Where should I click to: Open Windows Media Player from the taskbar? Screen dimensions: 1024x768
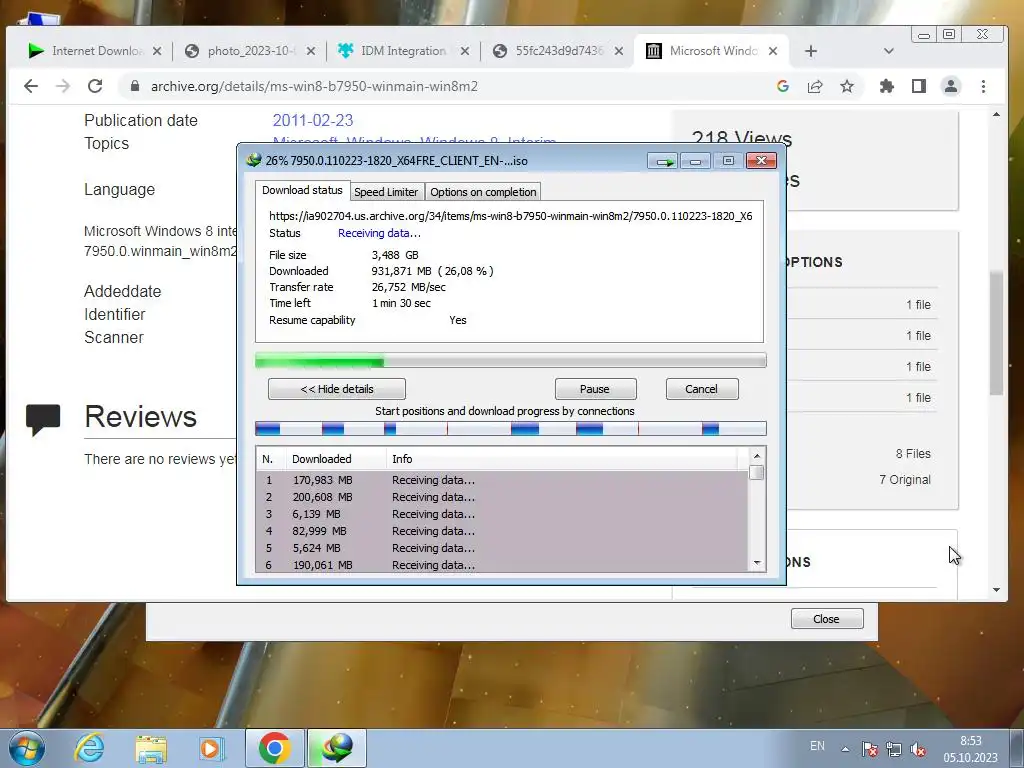212,748
